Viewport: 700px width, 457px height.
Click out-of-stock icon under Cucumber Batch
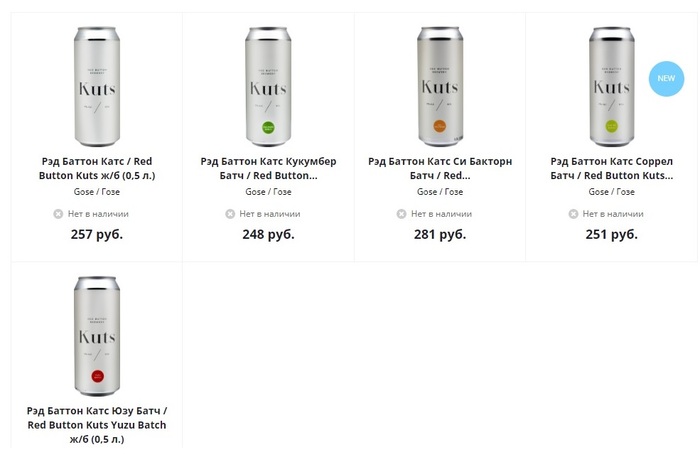tap(230, 214)
